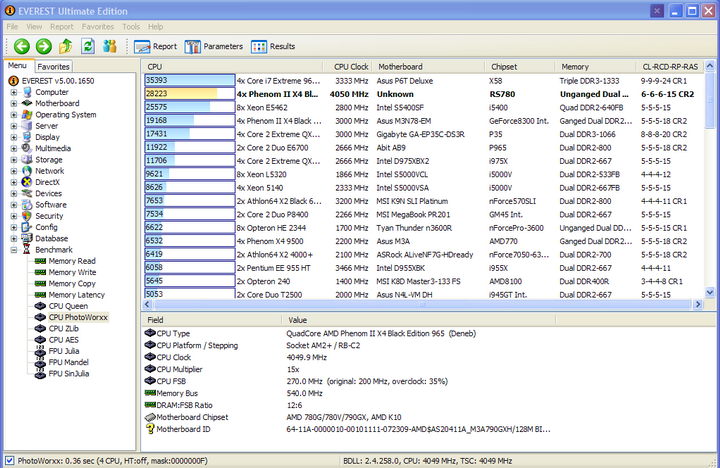Select the Menu tab
The image size is (720, 468).
click(x=17, y=66)
